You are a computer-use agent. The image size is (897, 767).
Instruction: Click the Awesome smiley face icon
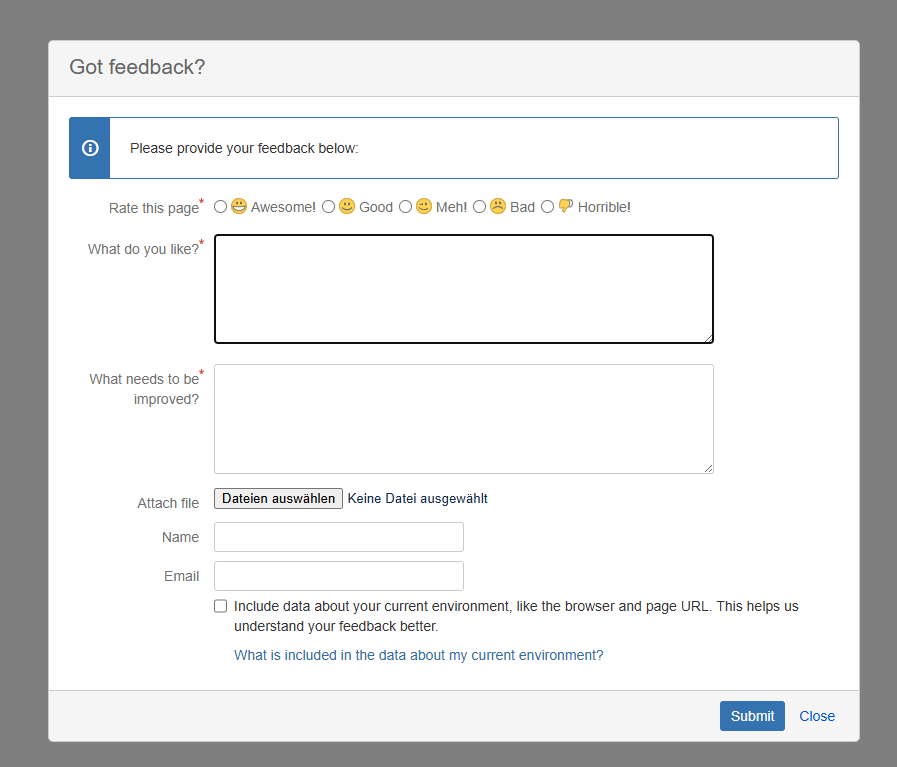[238, 206]
